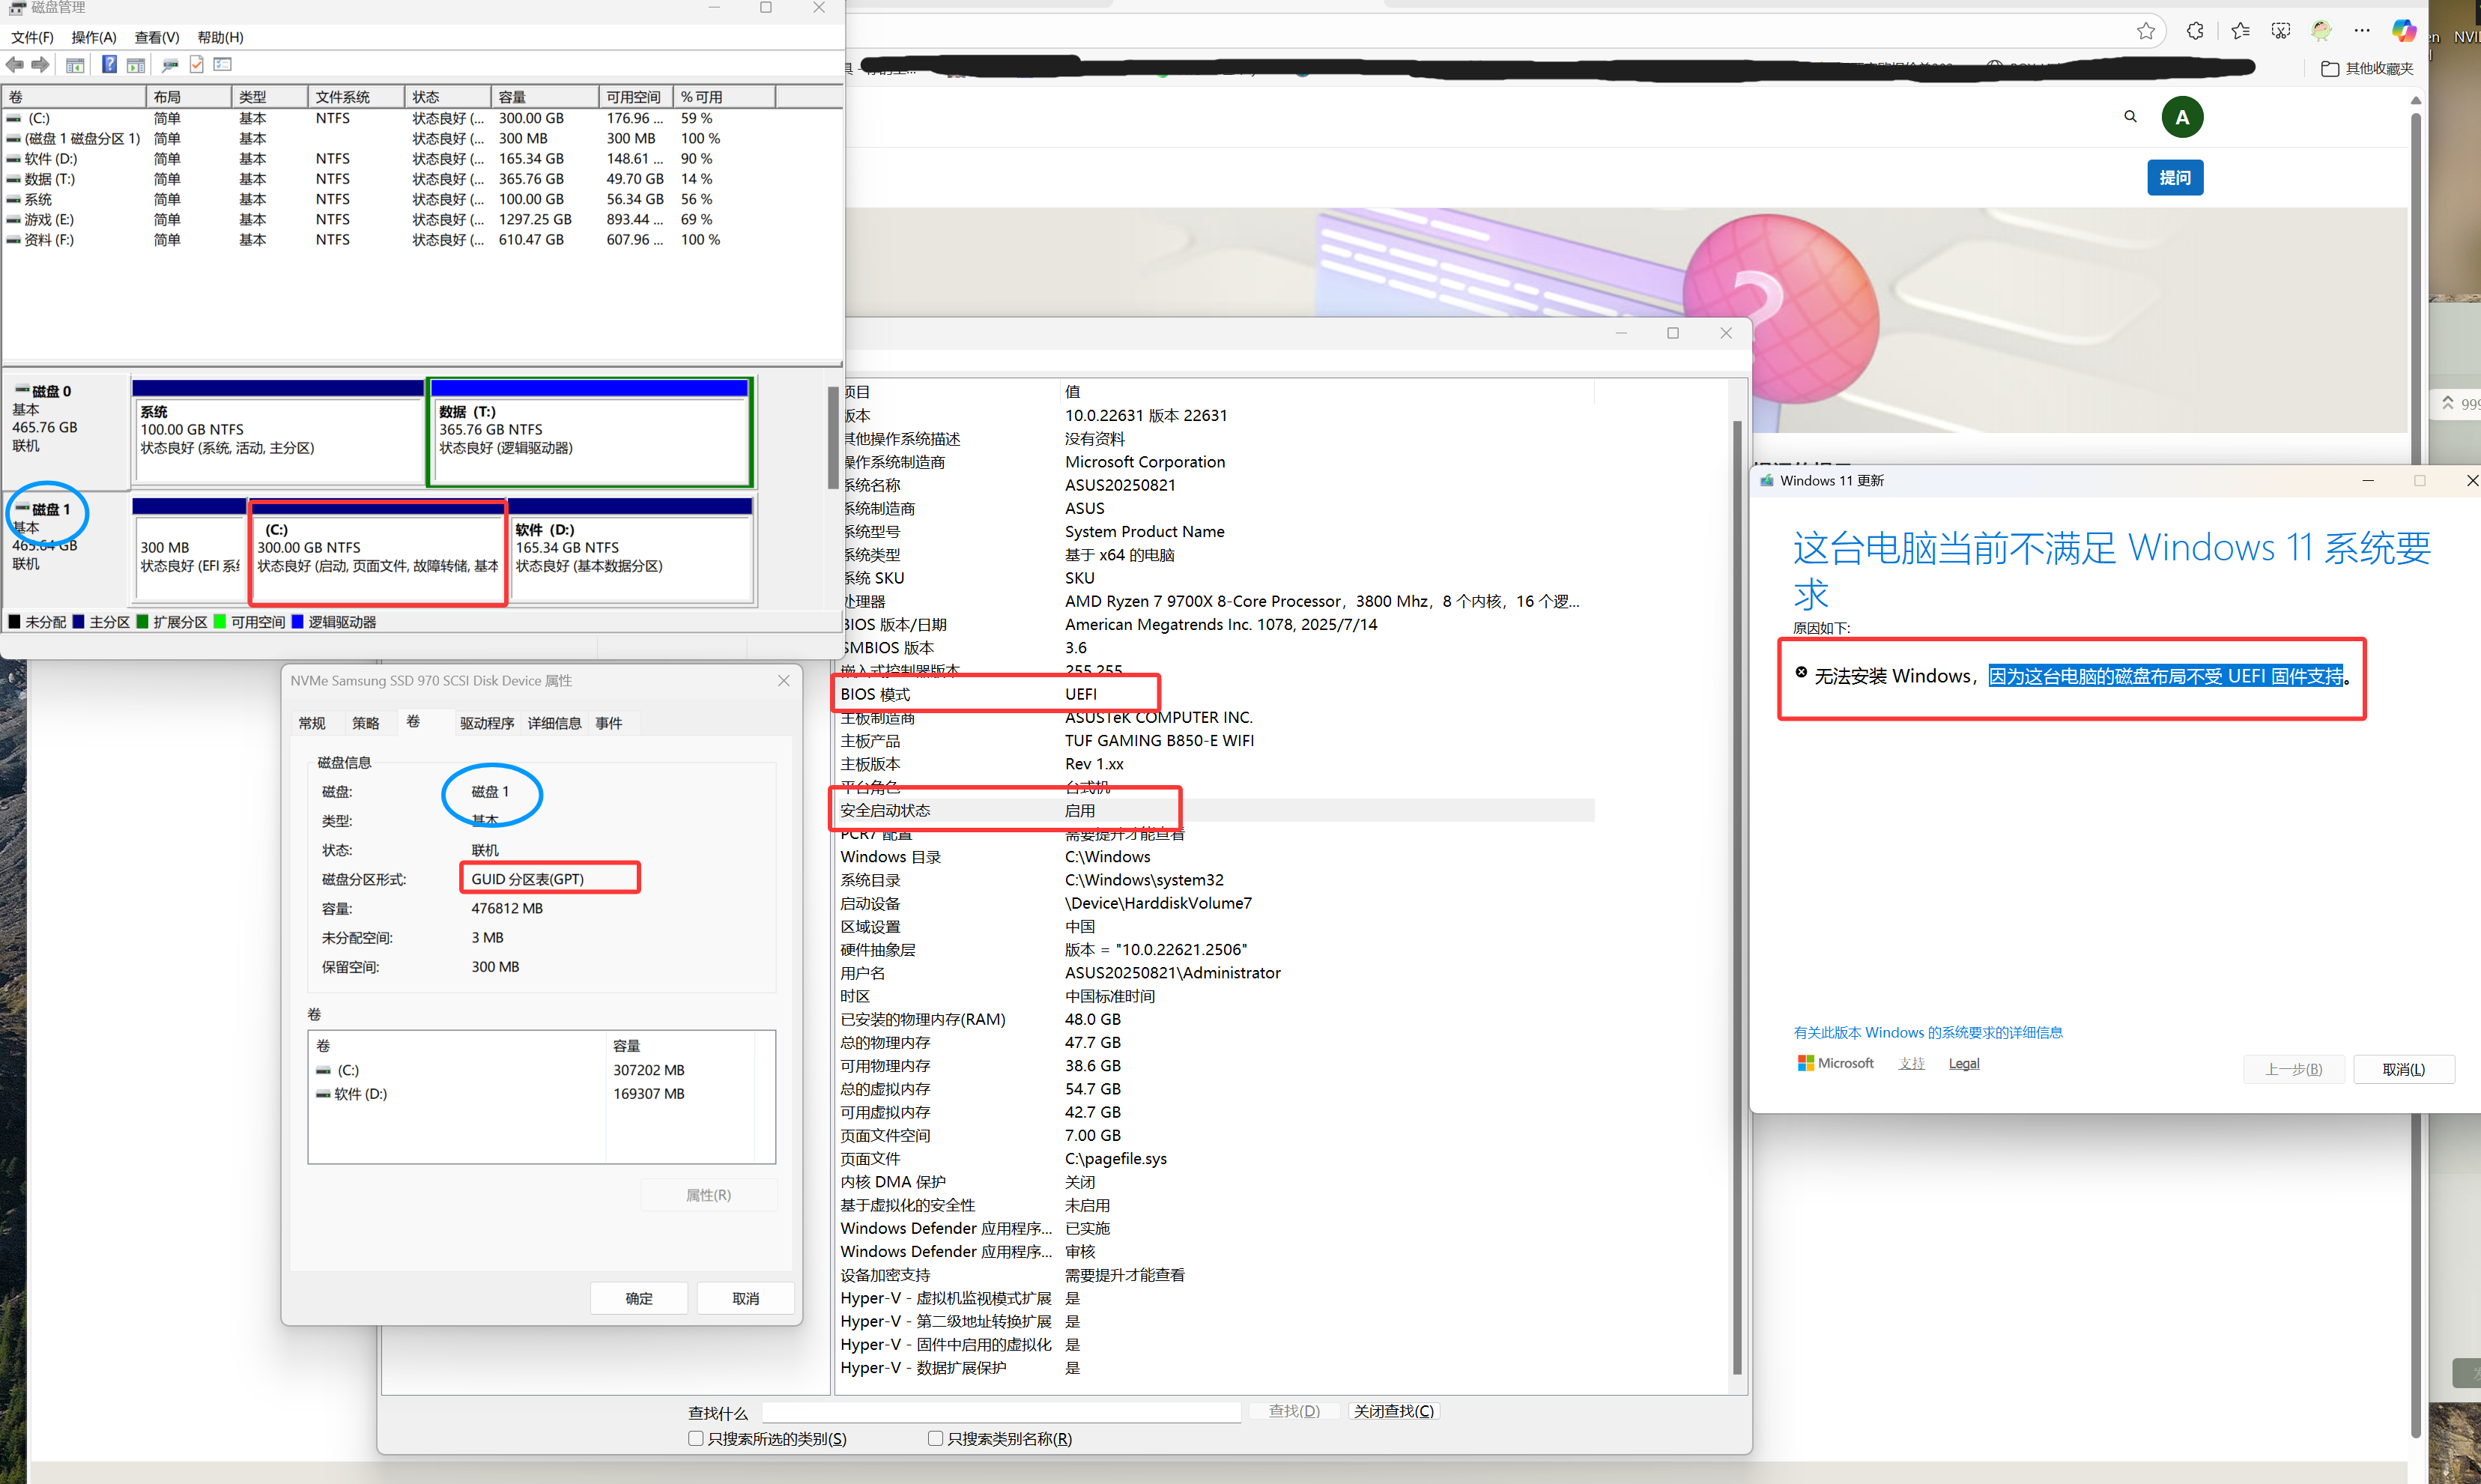Click into the 查找什么 search field
Screen dimensions: 2481x1484
pyautogui.click(x=1001, y=1411)
